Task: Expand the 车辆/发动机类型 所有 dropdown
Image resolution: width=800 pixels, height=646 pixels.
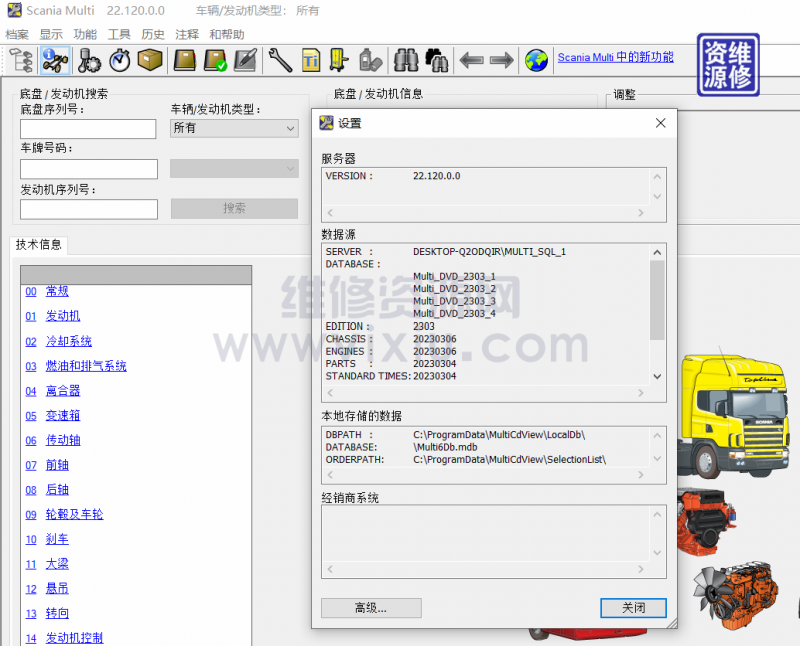Action: (234, 128)
